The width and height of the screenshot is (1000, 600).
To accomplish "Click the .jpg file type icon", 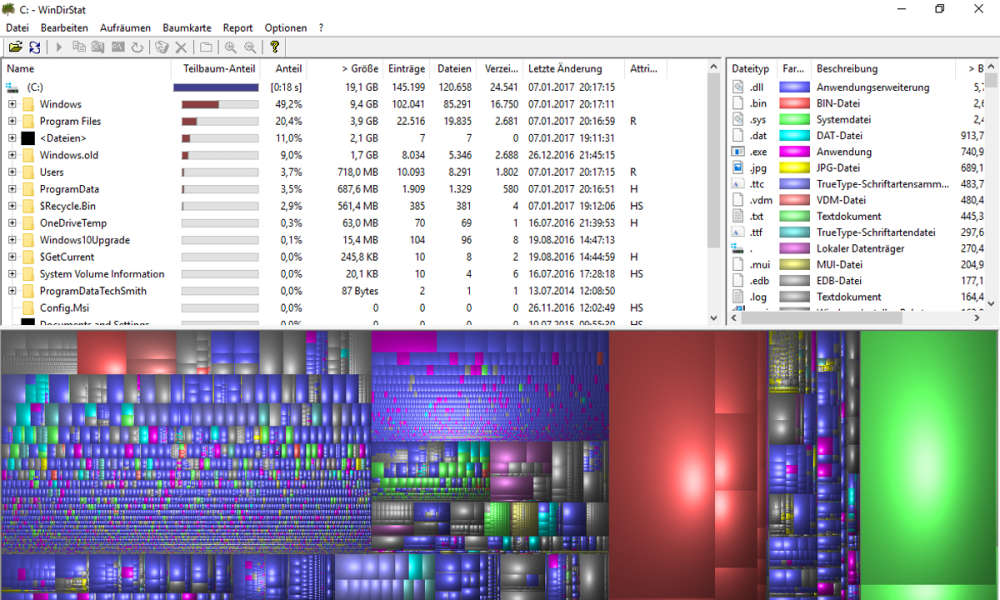I will tap(738, 168).
